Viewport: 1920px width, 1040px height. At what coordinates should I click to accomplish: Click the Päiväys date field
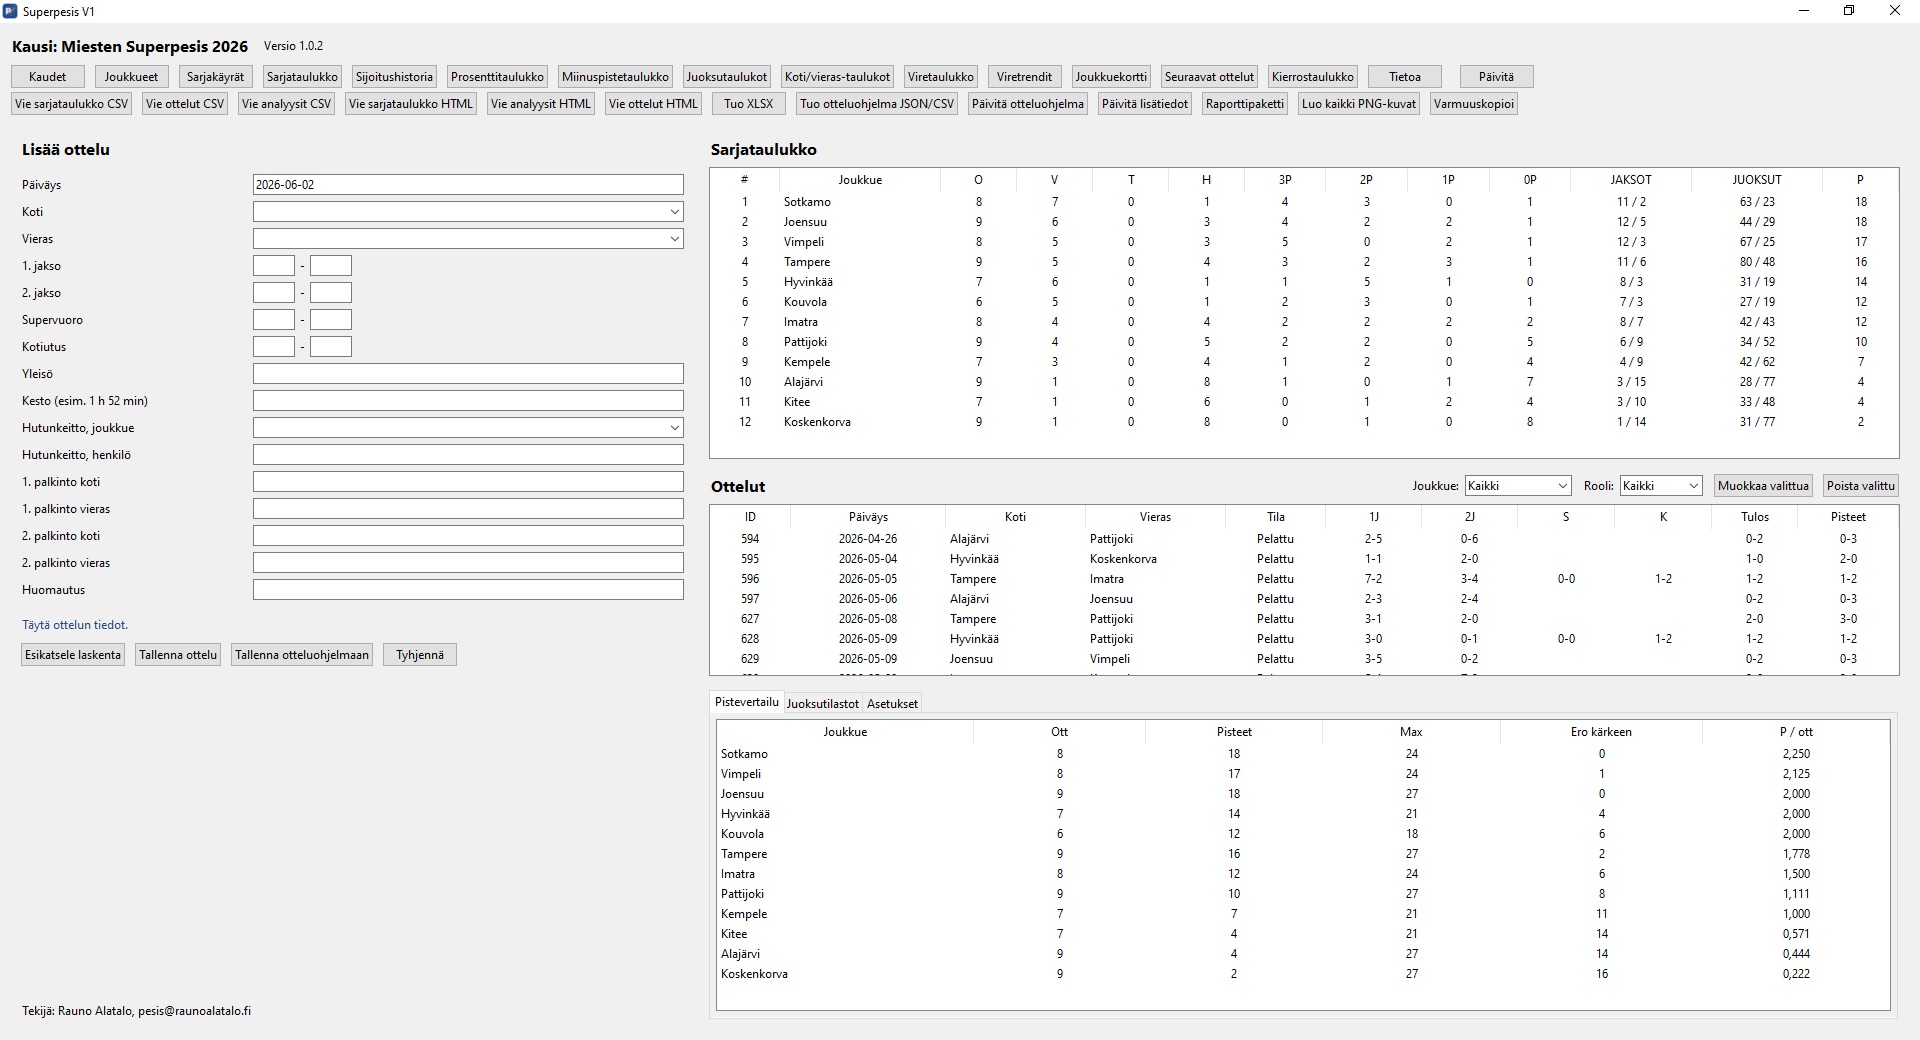[x=468, y=185]
